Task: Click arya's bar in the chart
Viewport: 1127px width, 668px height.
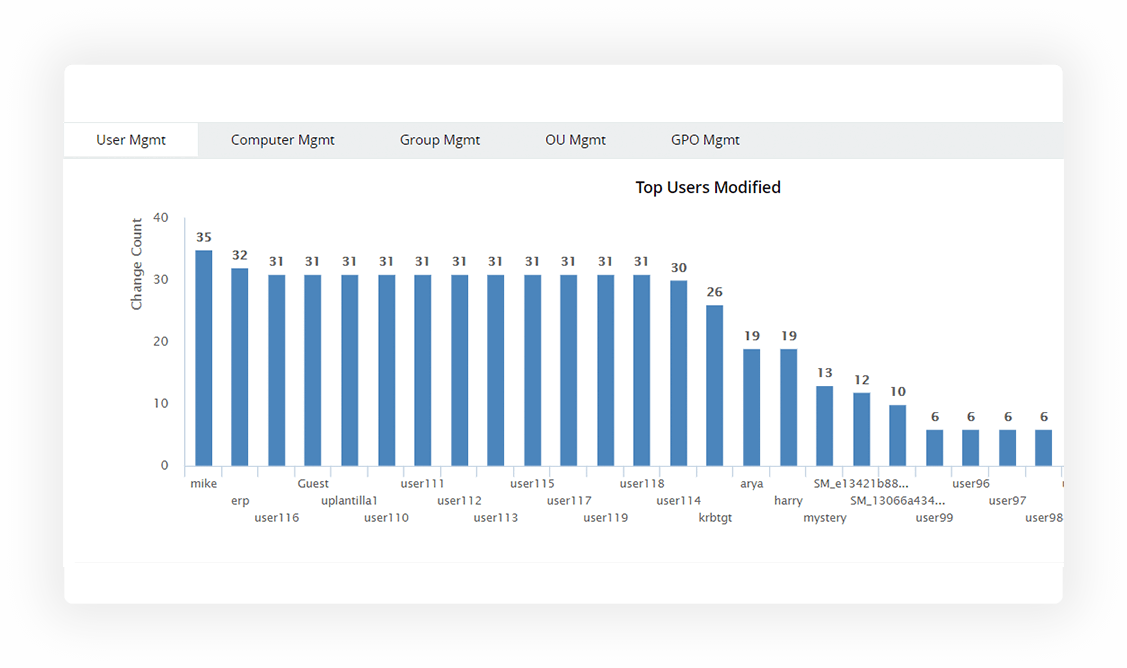Action: (750, 405)
